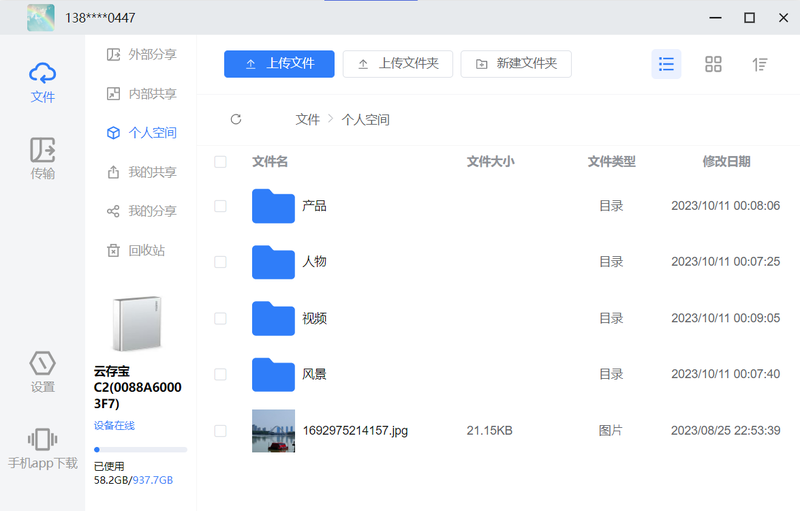Click the 内部共享 icon
Image resolution: width=800 pixels, height=511 pixels.
(113, 93)
